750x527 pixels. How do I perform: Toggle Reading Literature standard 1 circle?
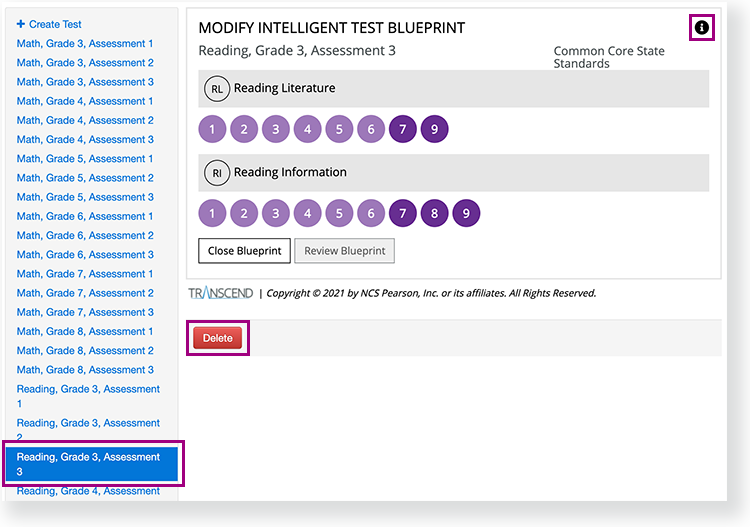pyautogui.click(x=212, y=129)
